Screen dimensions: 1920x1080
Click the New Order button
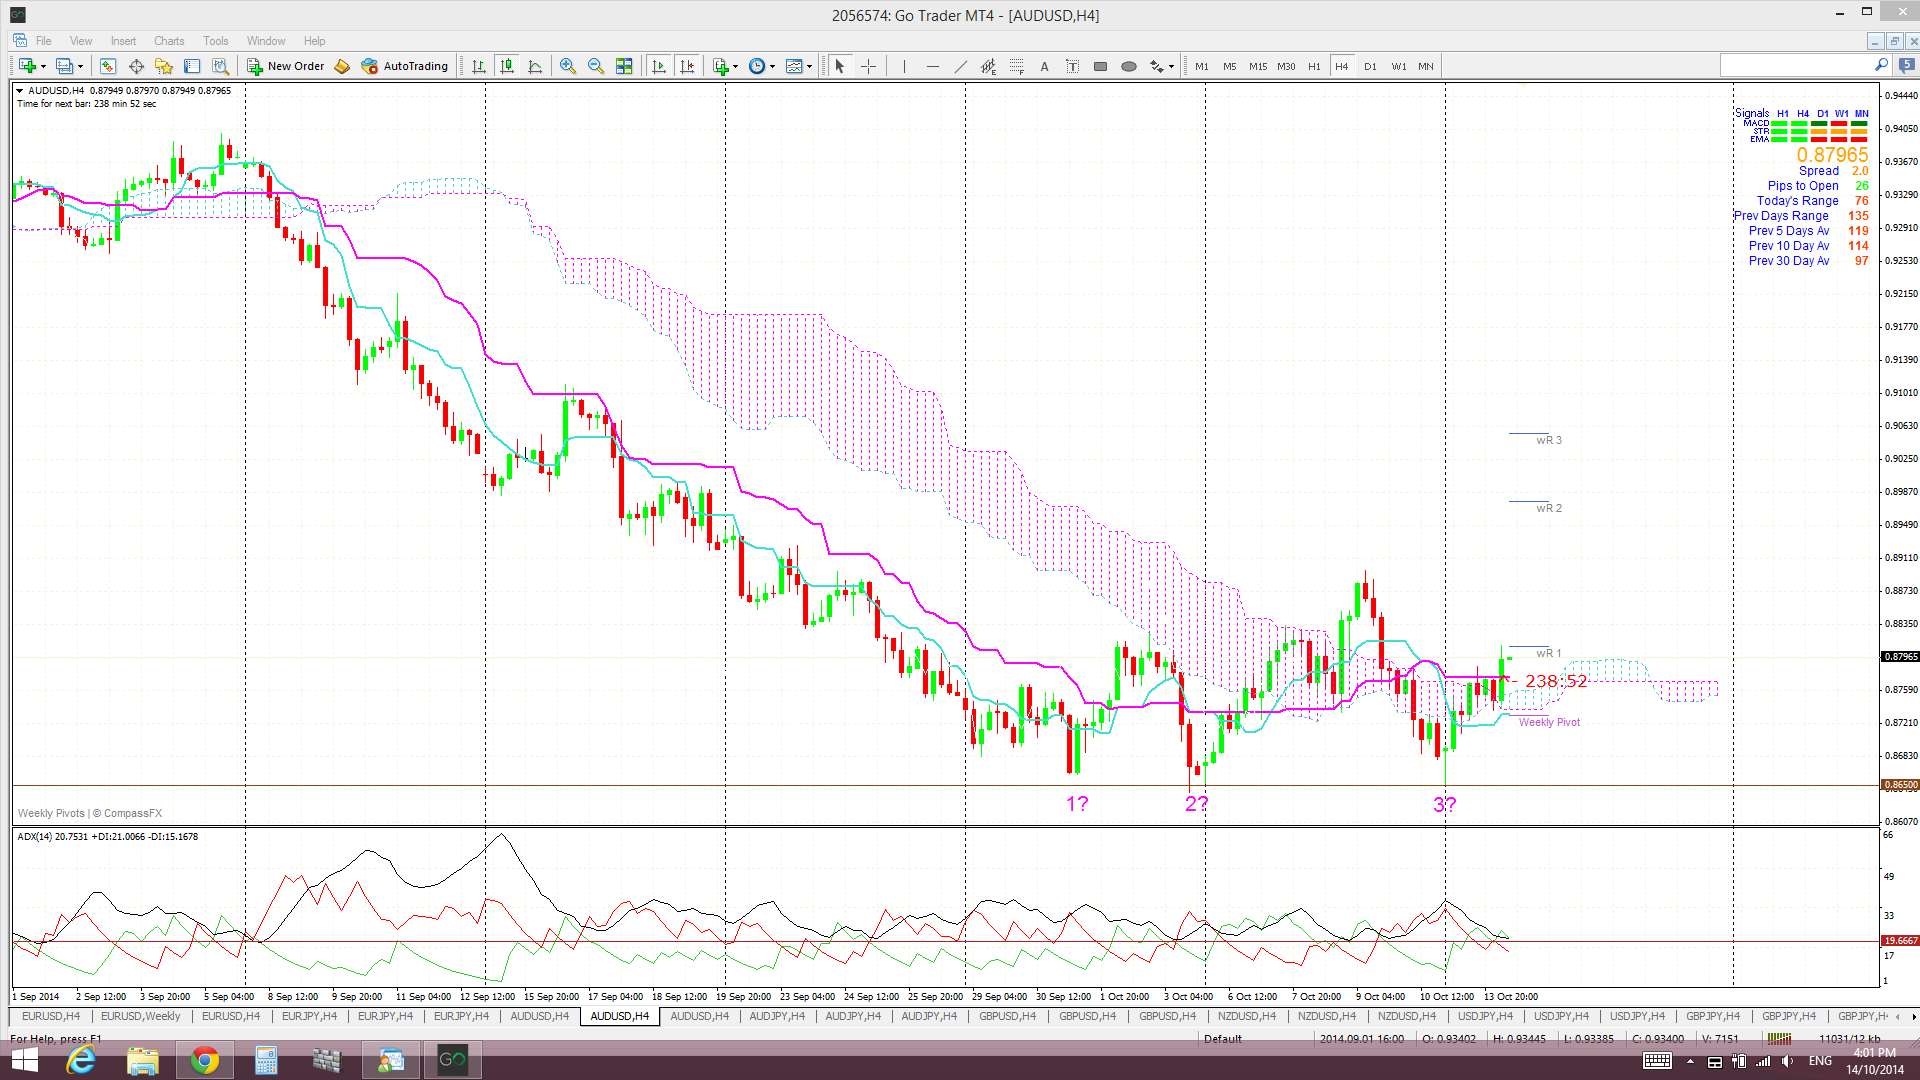[286, 66]
